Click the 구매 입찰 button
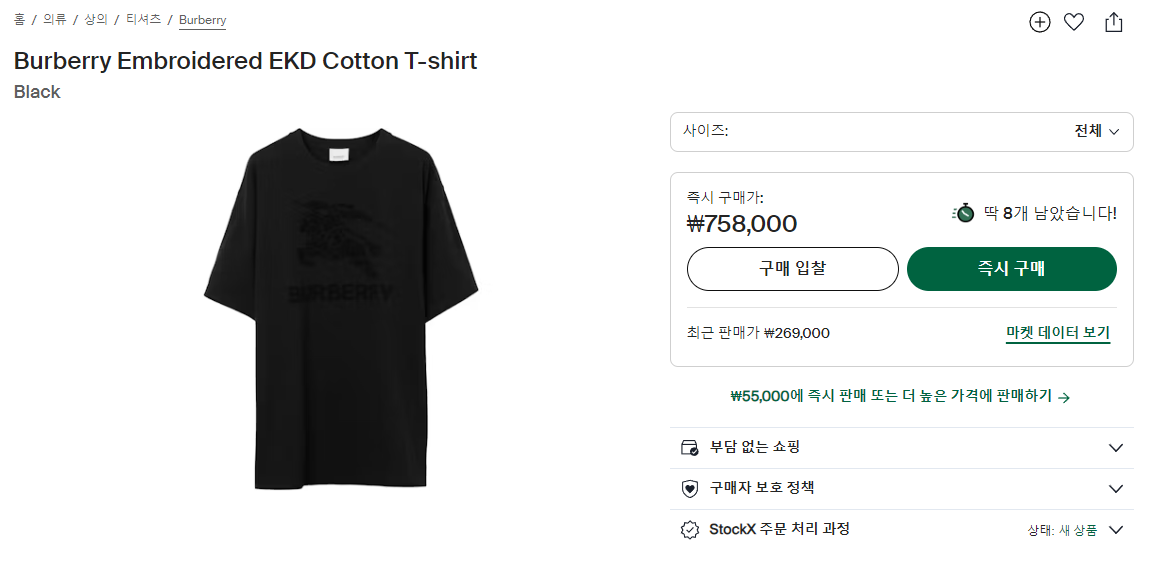Screen dimensions: 1164x572 click(x=792, y=269)
